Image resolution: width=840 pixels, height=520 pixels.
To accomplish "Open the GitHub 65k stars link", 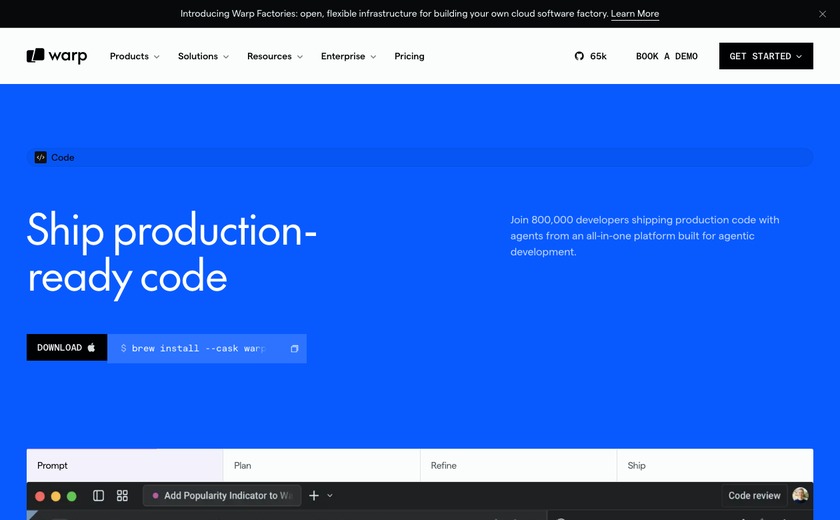I will pyautogui.click(x=590, y=56).
